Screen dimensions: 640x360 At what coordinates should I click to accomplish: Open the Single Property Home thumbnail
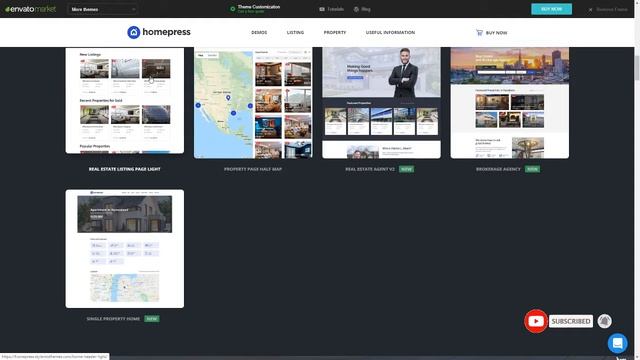[x=124, y=249]
